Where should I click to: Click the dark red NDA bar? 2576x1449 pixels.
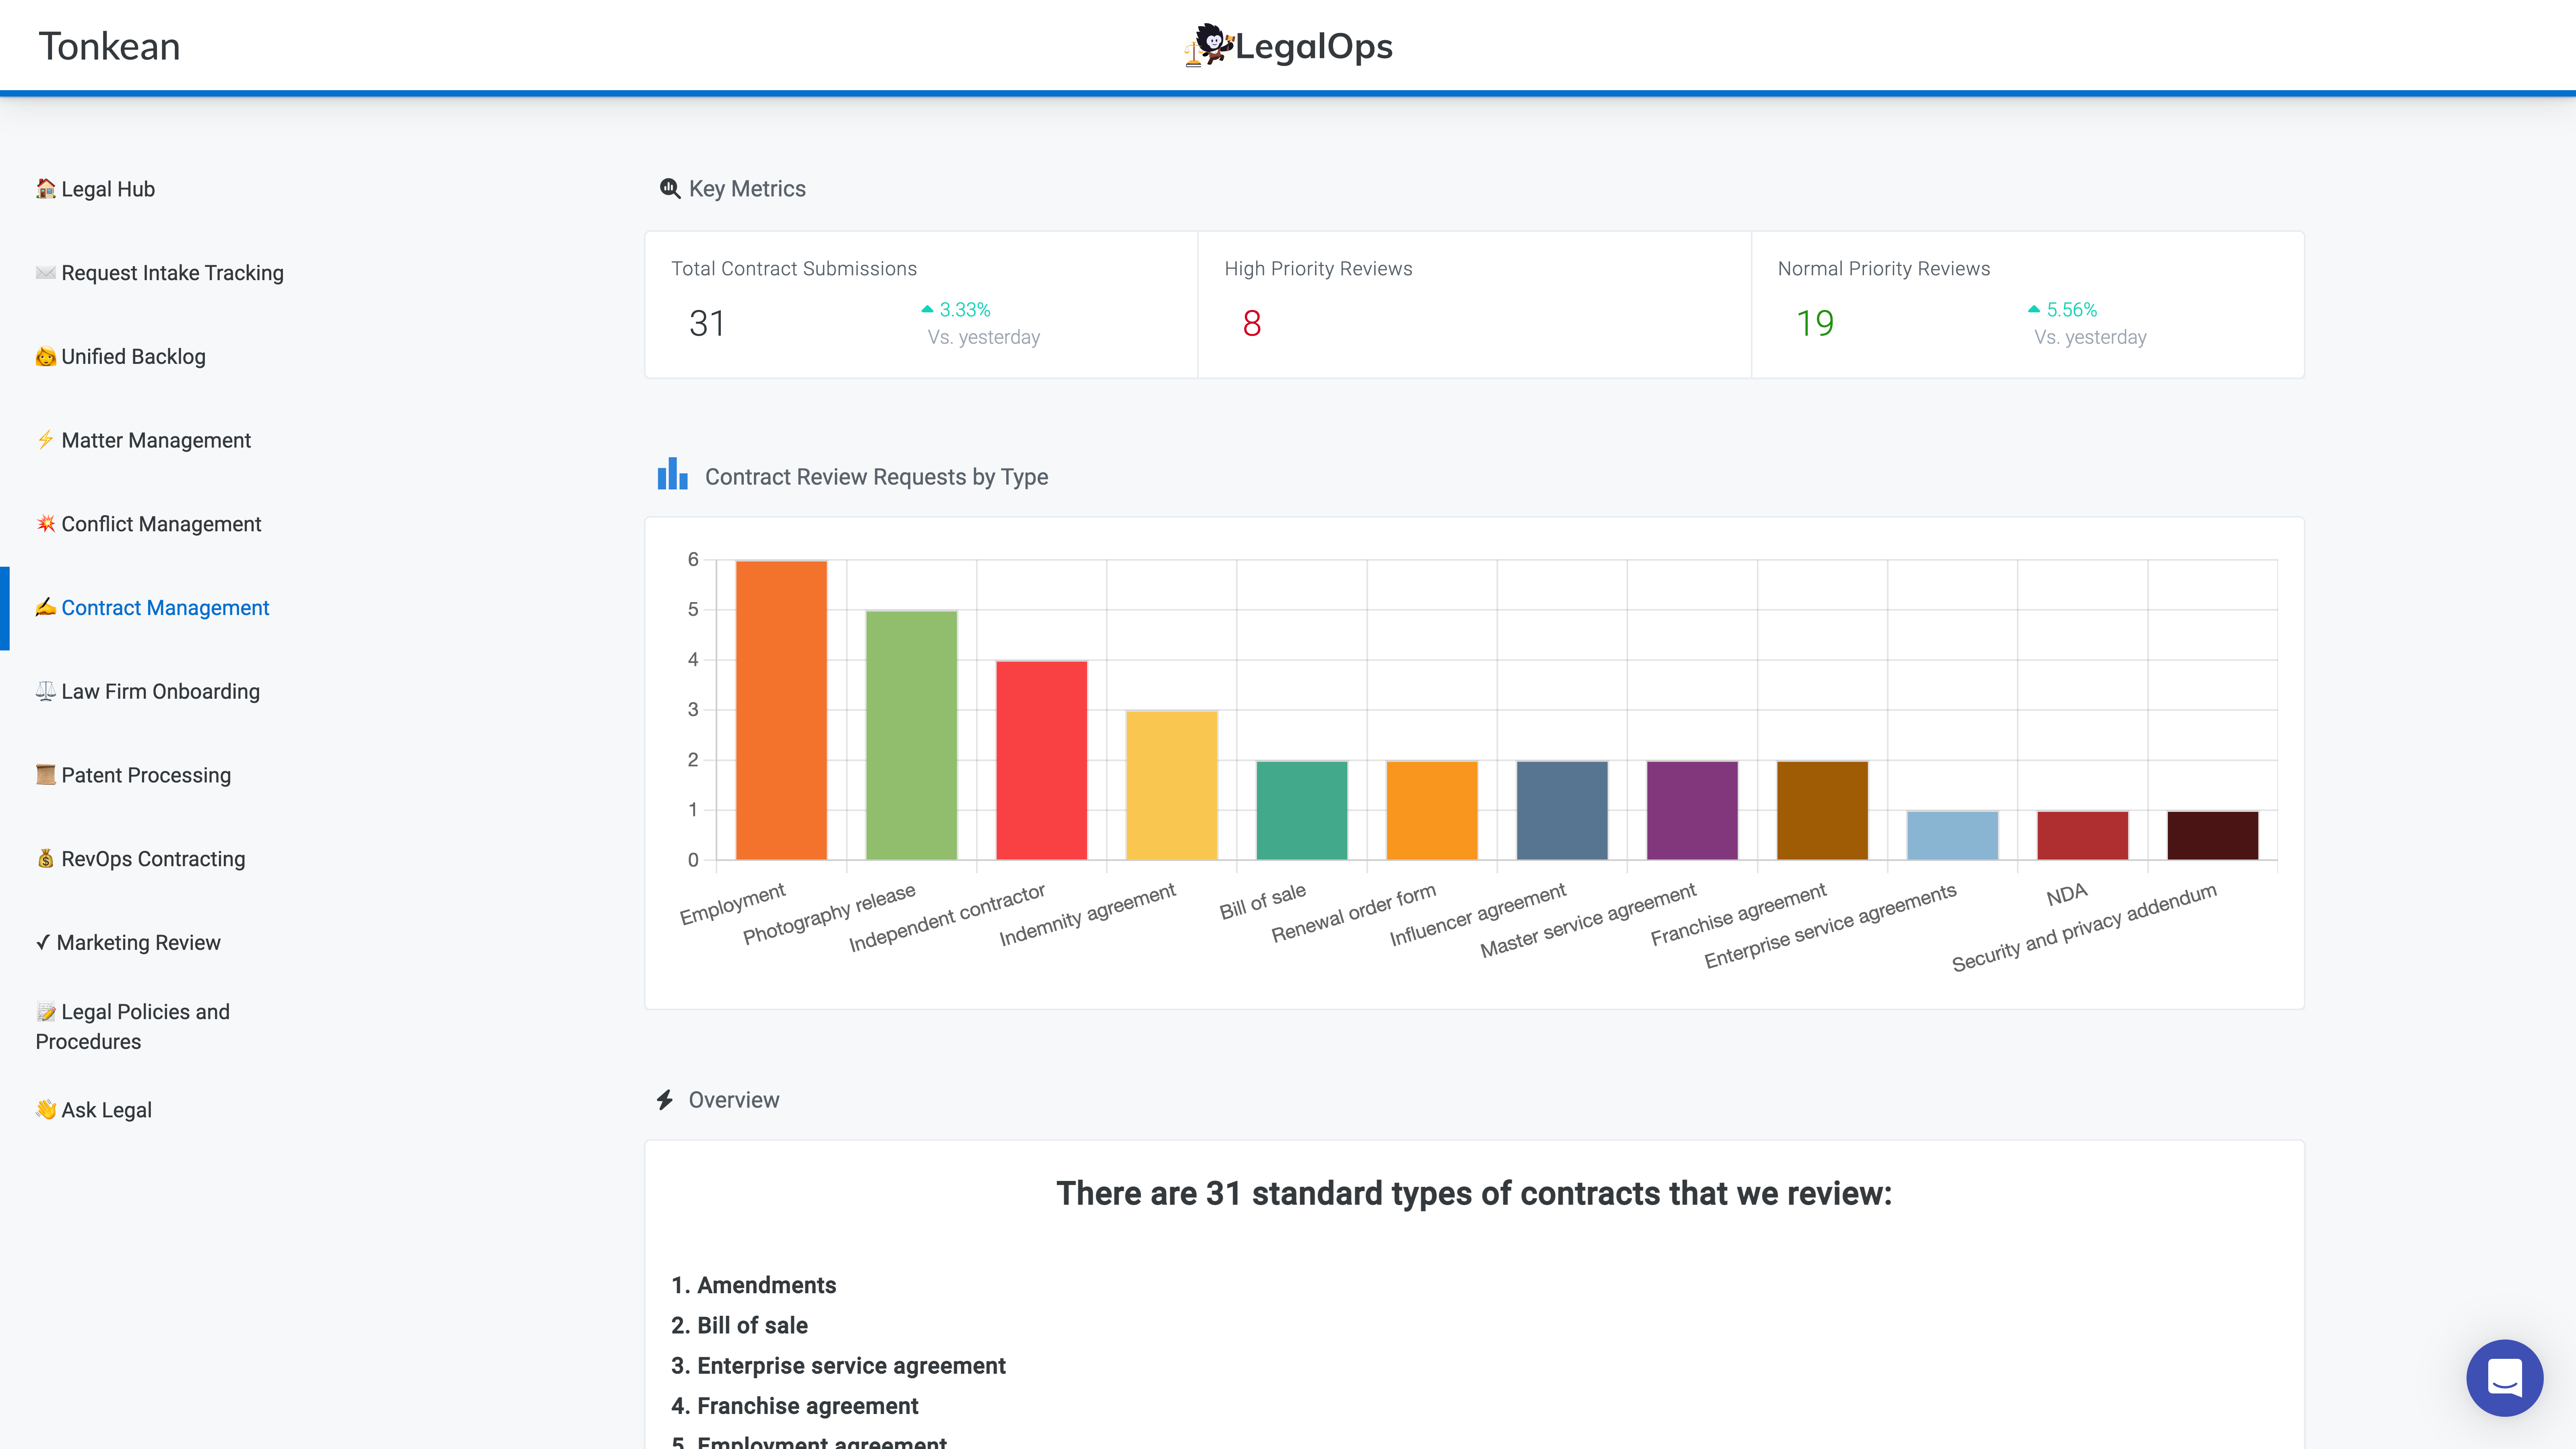point(2082,835)
